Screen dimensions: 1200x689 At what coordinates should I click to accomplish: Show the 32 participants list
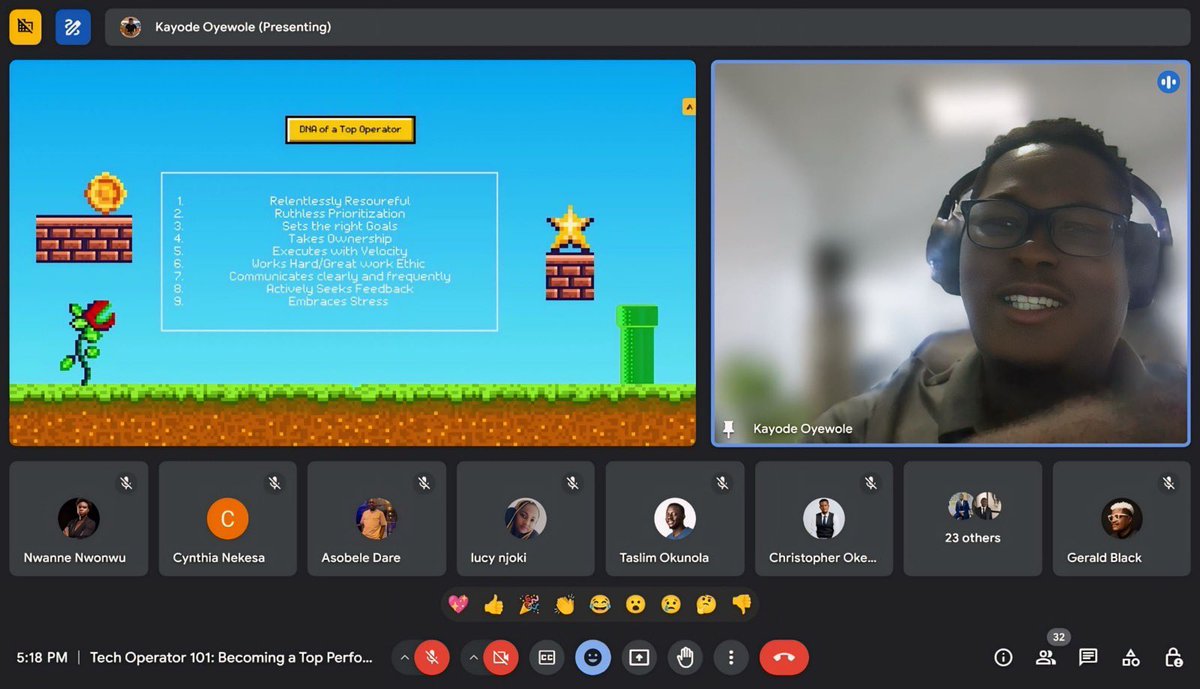[x=1046, y=657]
